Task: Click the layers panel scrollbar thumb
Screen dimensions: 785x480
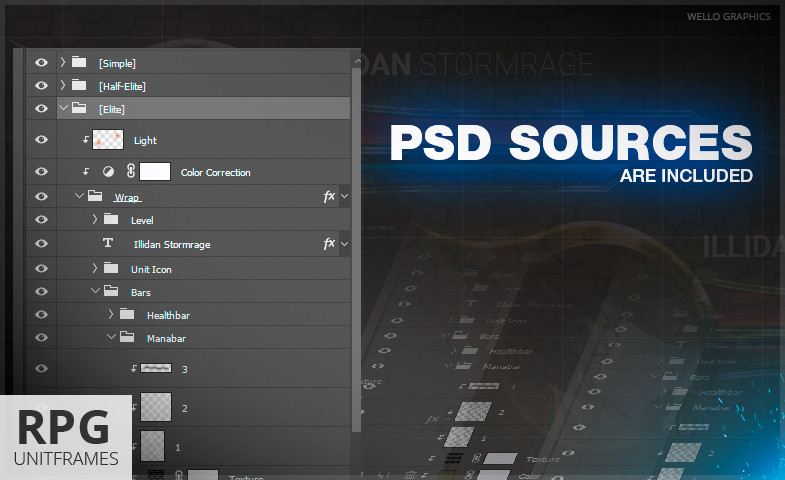Action: (356, 250)
